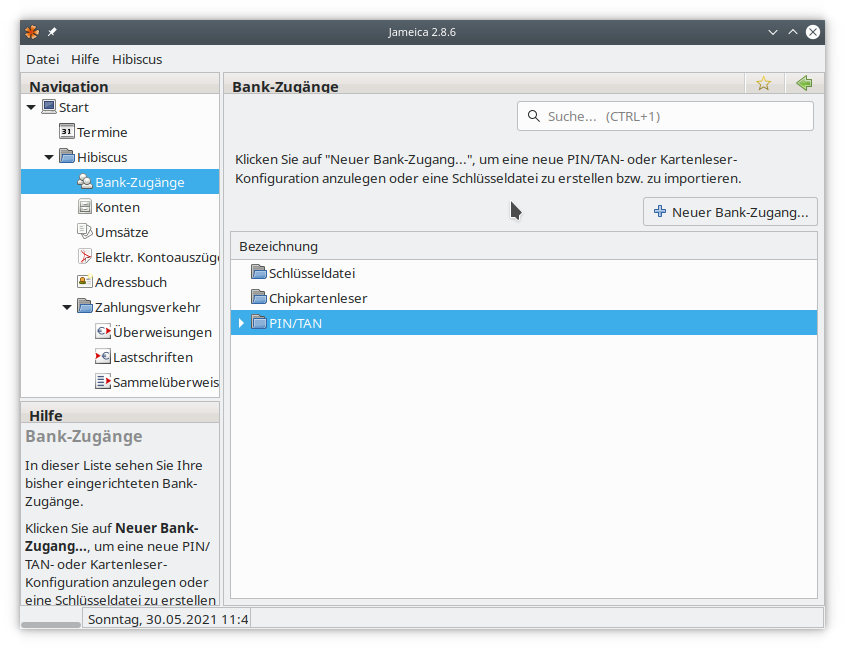Pin the window using the pin icon

pyautogui.click(x=52, y=32)
